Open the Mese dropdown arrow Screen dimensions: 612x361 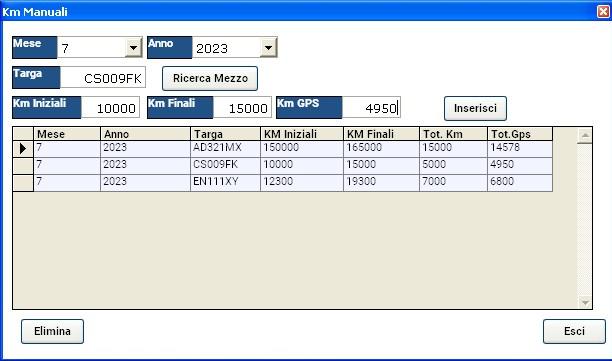pos(133,48)
